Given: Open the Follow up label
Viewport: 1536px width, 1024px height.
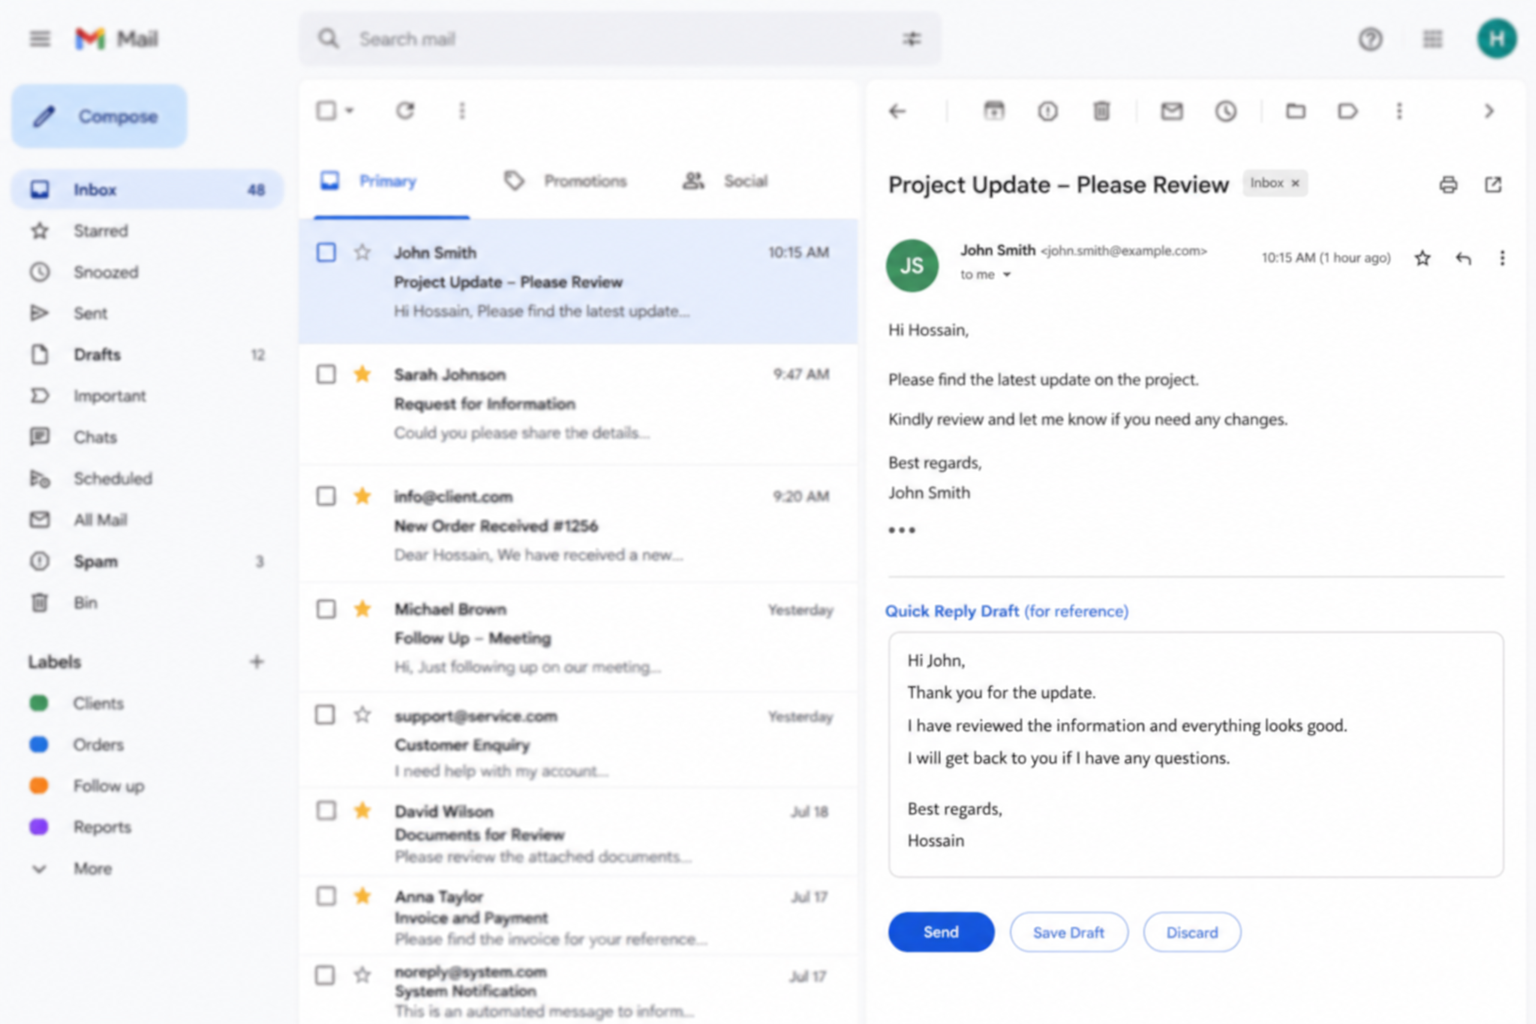Looking at the screenshot, I should tap(108, 786).
